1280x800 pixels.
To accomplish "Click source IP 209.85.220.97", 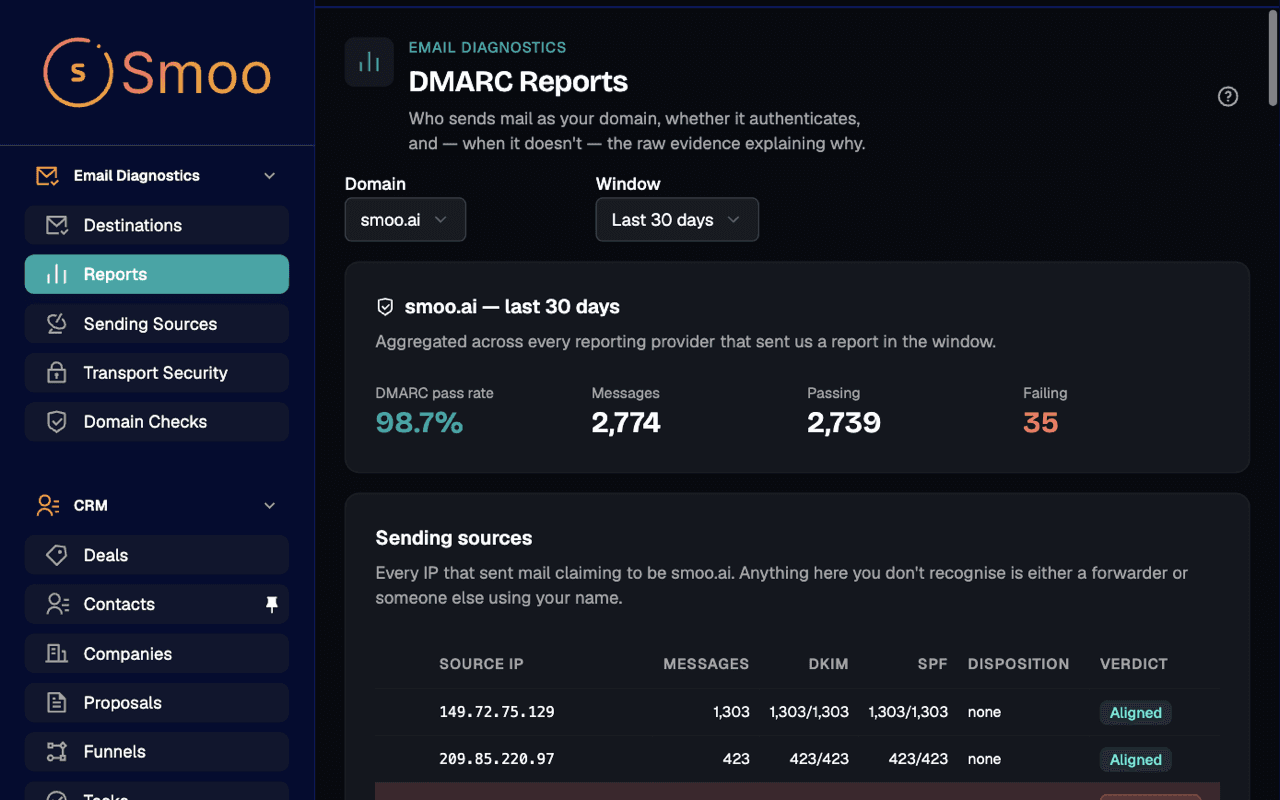I will tap(497, 759).
